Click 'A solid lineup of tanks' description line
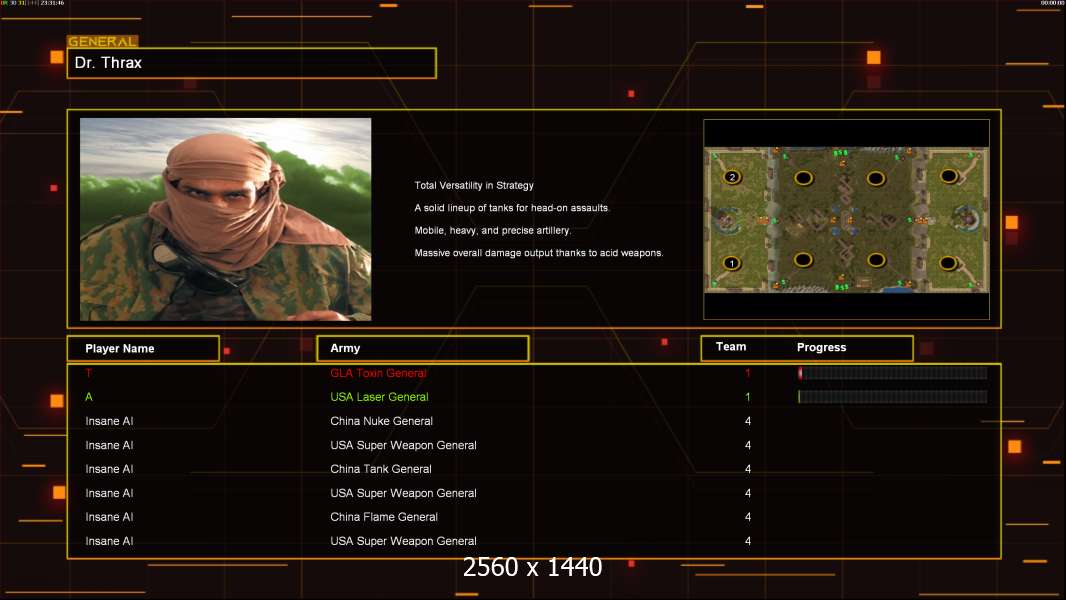Screen dimensions: 1066x600 [x=512, y=208]
